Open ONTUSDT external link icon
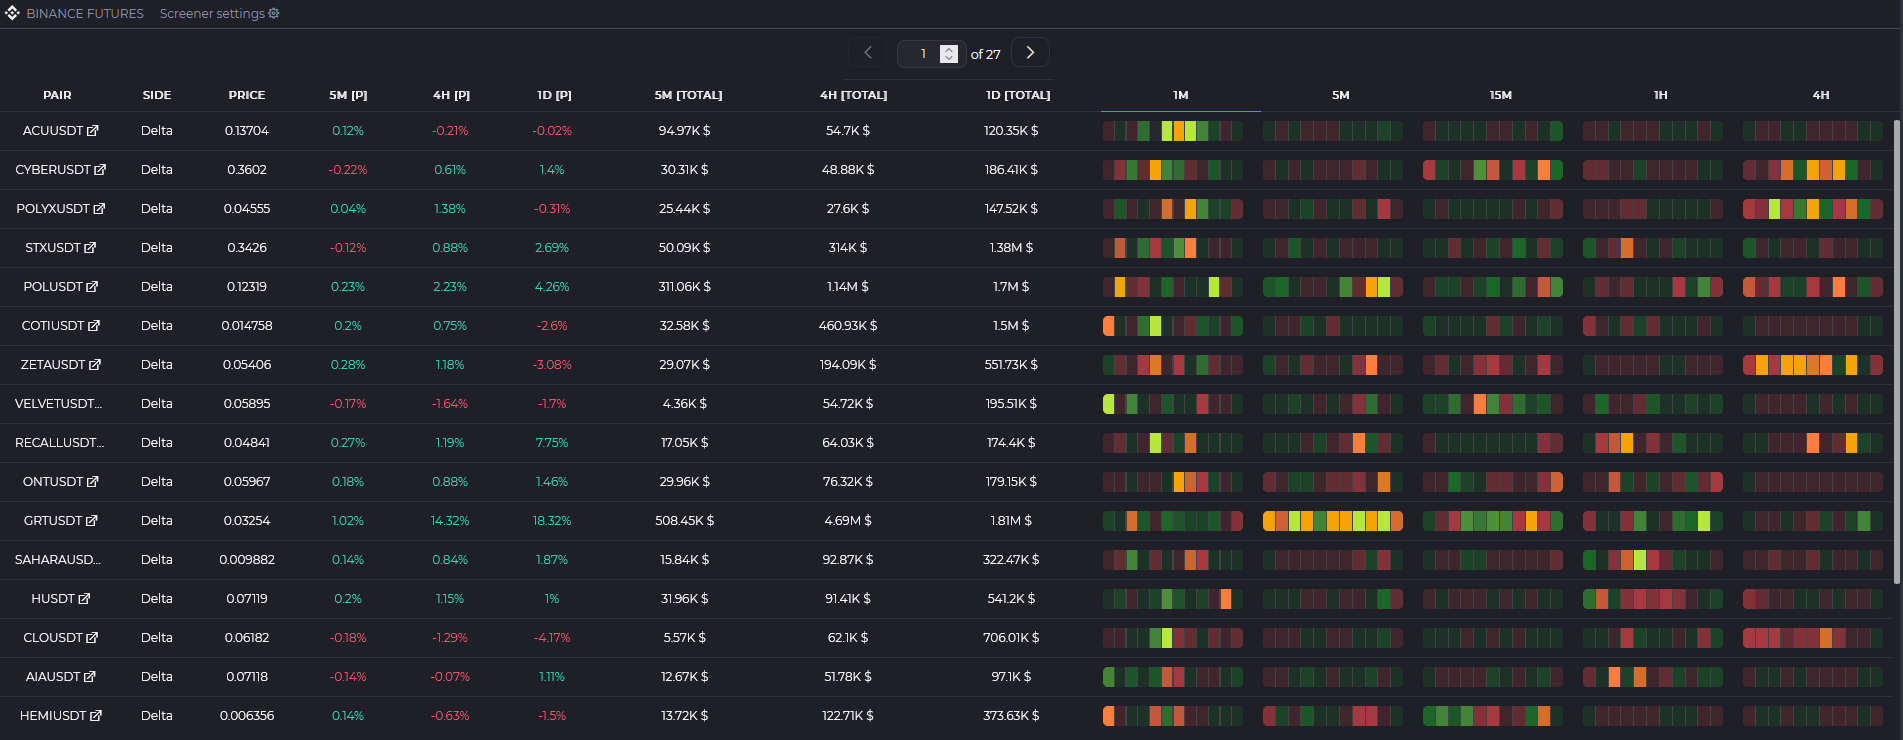This screenshot has width=1903, height=740. pyautogui.click(x=93, y=482)
